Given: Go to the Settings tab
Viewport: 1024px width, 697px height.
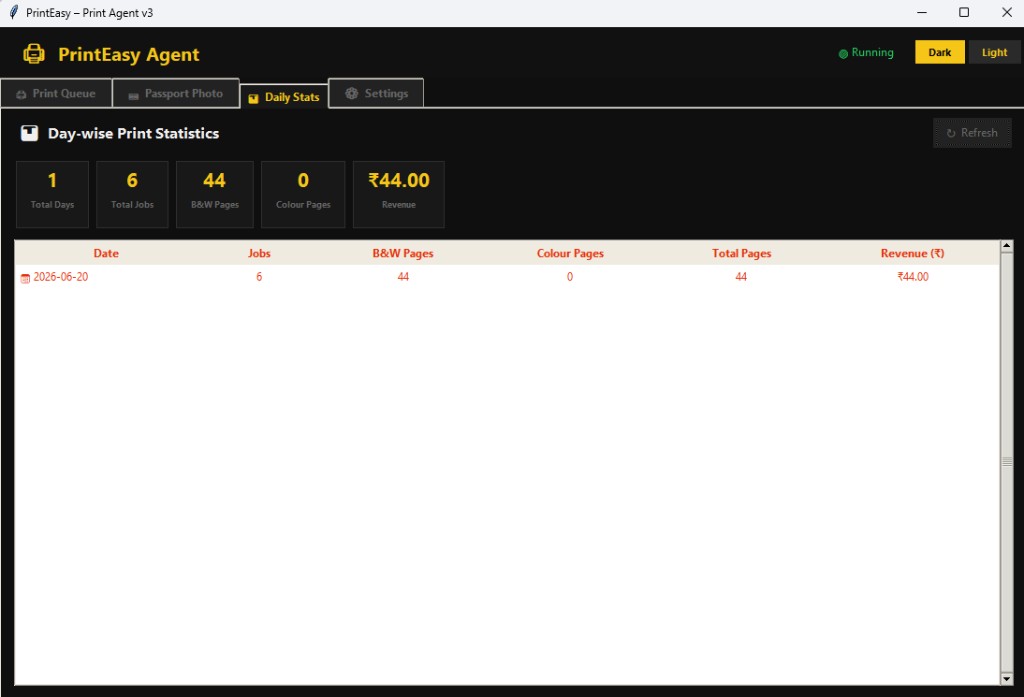Looking at the screenshot, I should pyautogui.click(x=376, y=93).
